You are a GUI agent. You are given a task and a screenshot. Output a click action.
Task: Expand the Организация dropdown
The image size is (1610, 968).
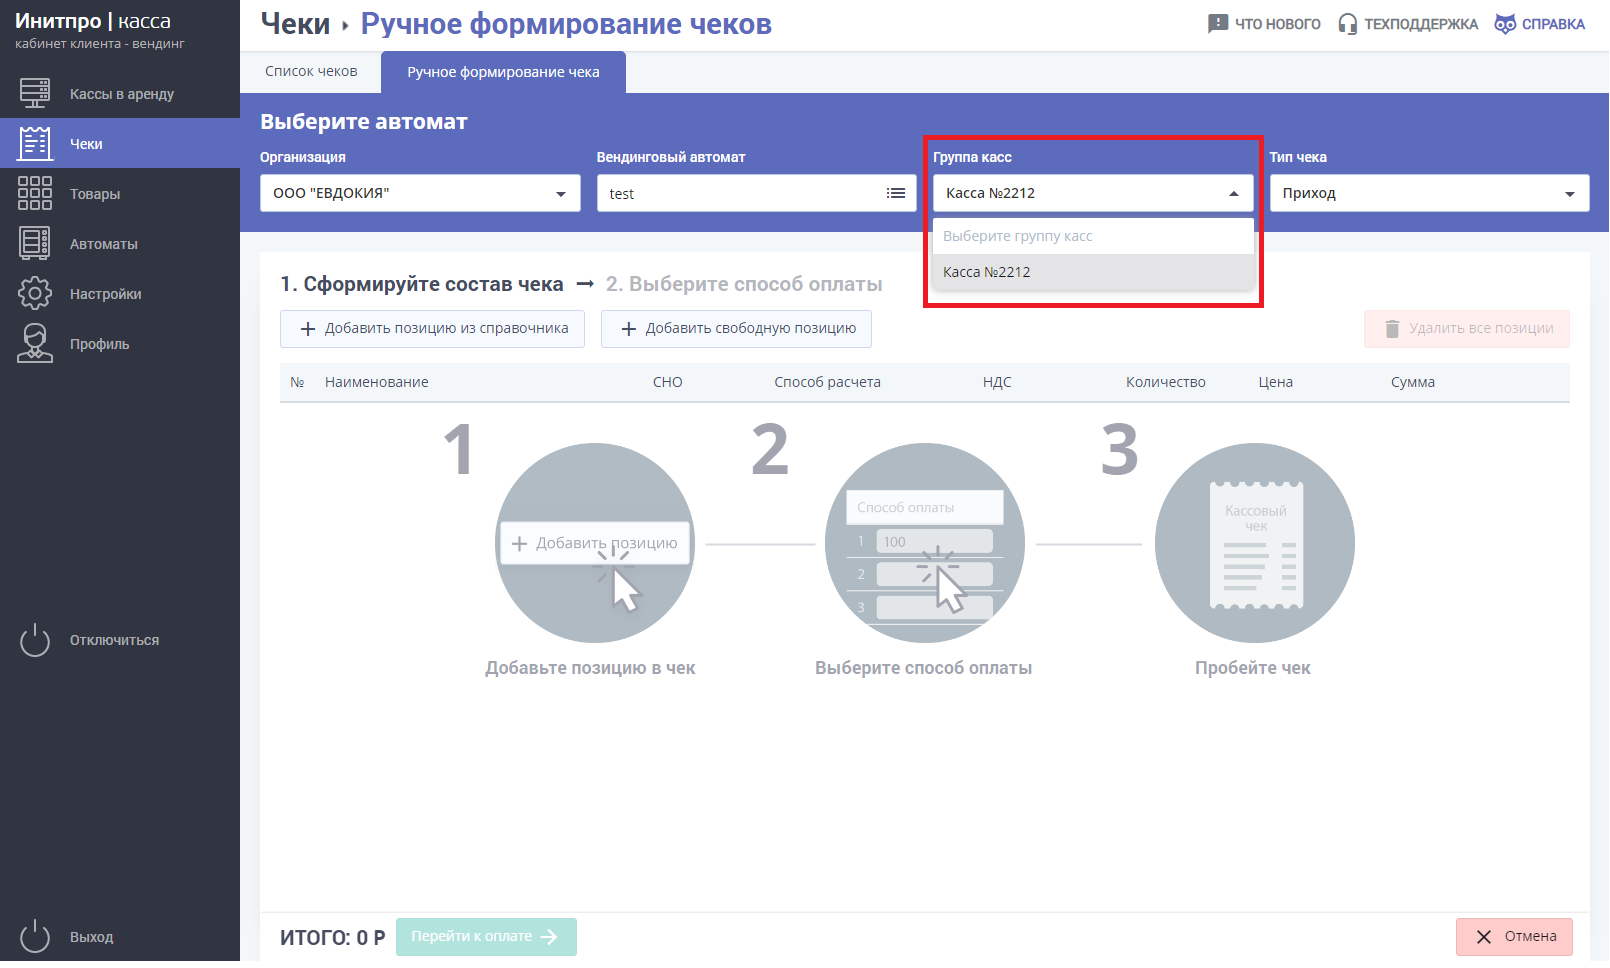[561, 194]
